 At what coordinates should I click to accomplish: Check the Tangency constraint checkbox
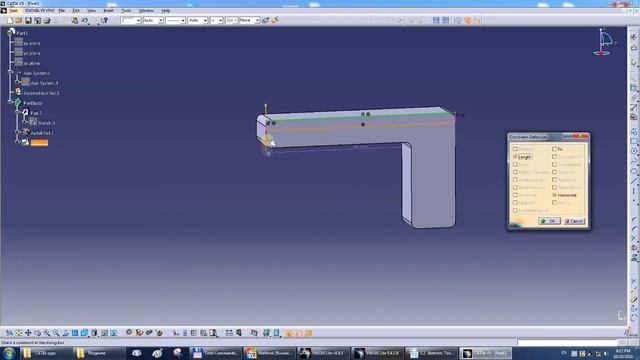pos(554,172)
